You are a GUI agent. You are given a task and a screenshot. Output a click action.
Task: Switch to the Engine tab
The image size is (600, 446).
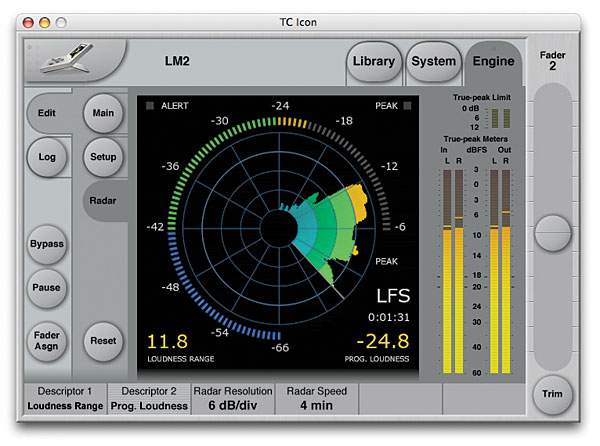pos(493,61)
